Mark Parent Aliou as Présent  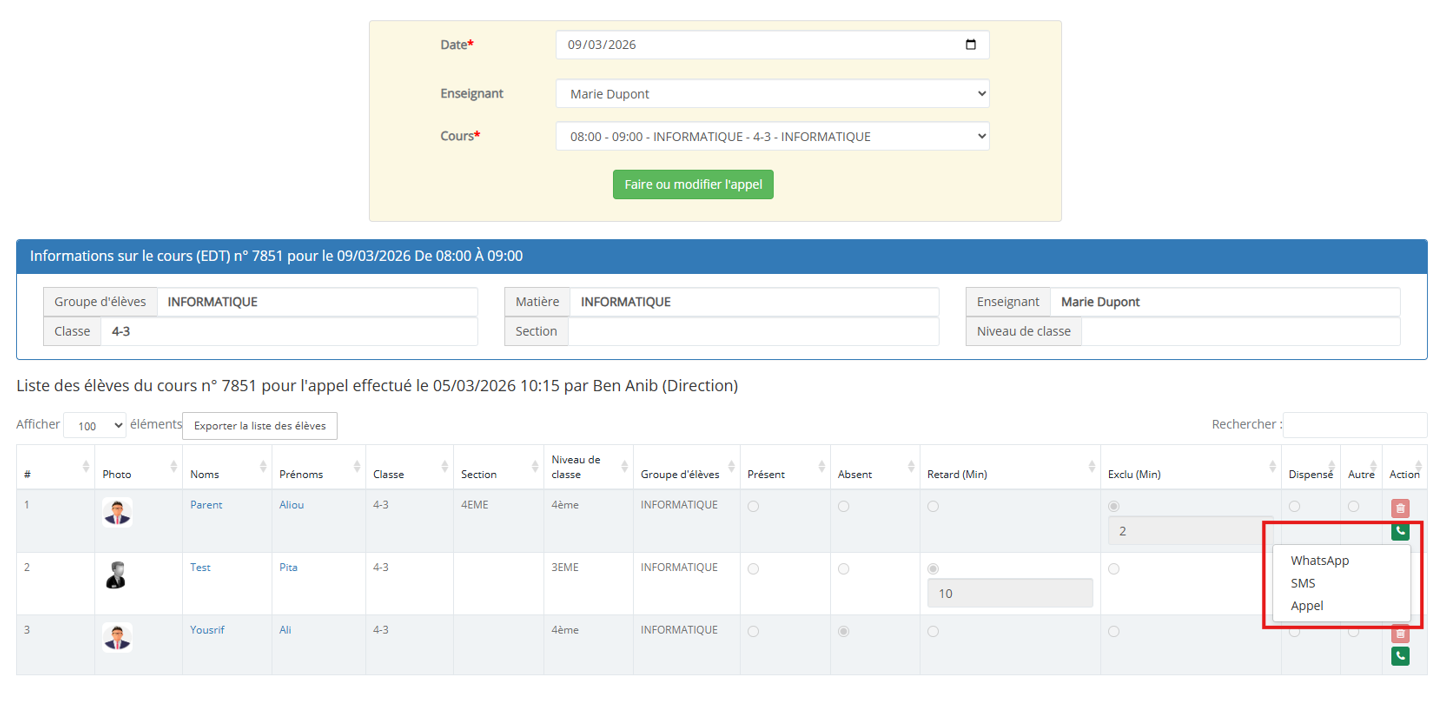click(x=753, y=507)
